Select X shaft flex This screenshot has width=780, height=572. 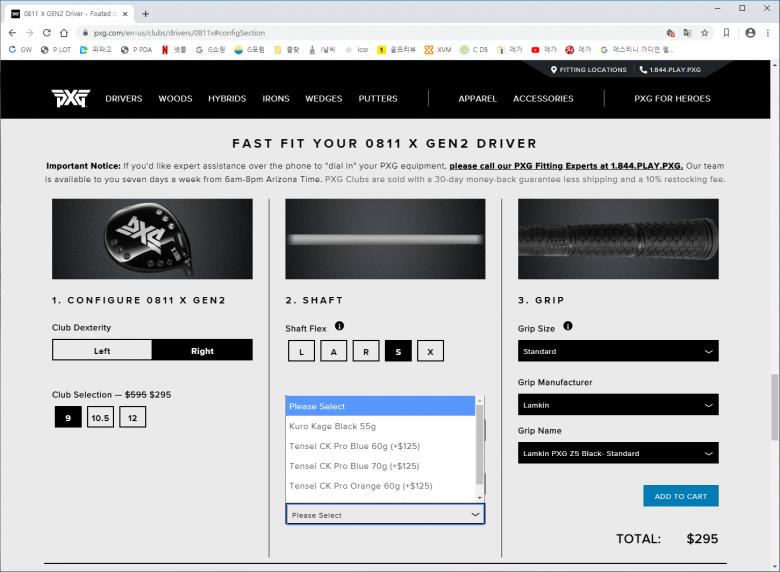click(x=430, y=351)
